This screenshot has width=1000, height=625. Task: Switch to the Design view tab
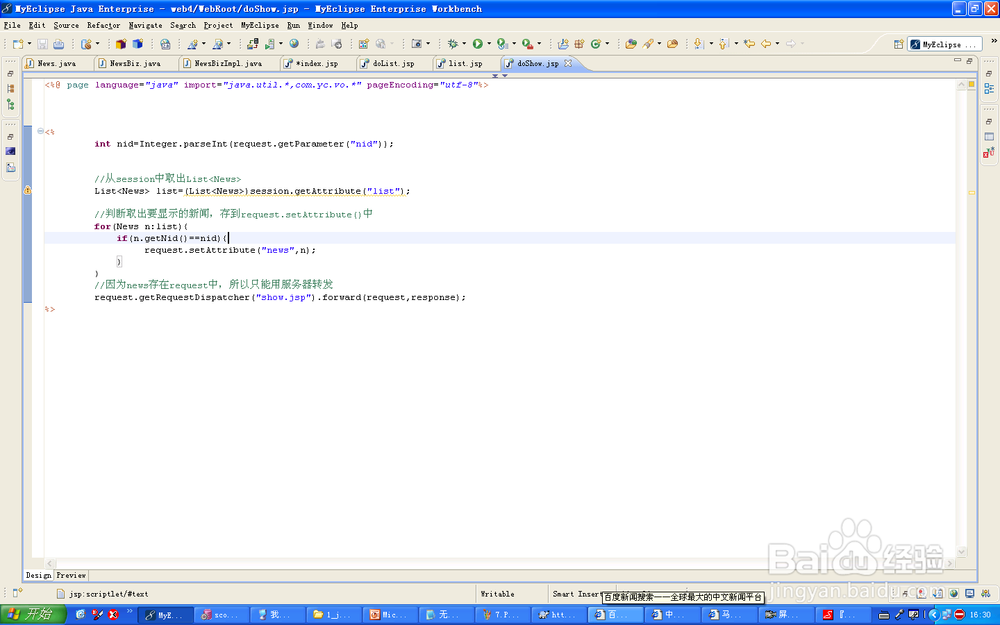38,575
